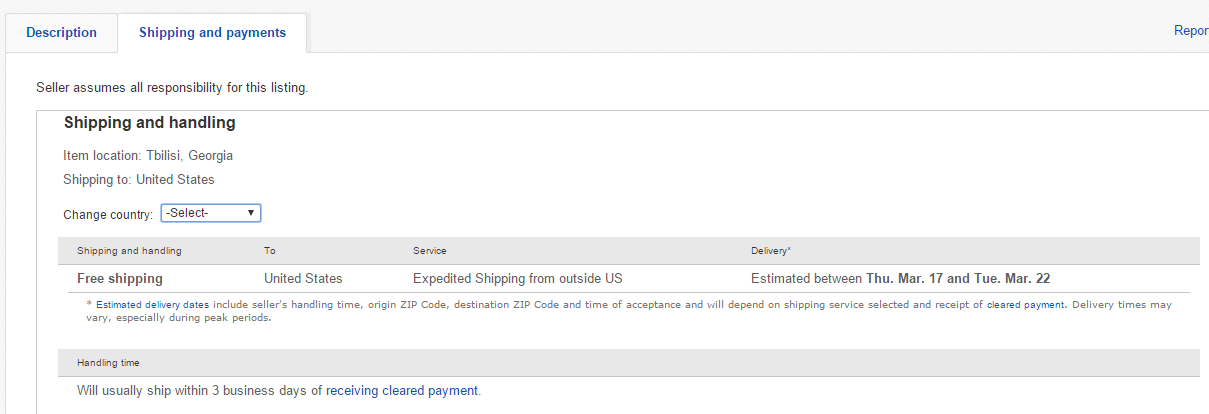Click the To column header

tap(270, 250)
